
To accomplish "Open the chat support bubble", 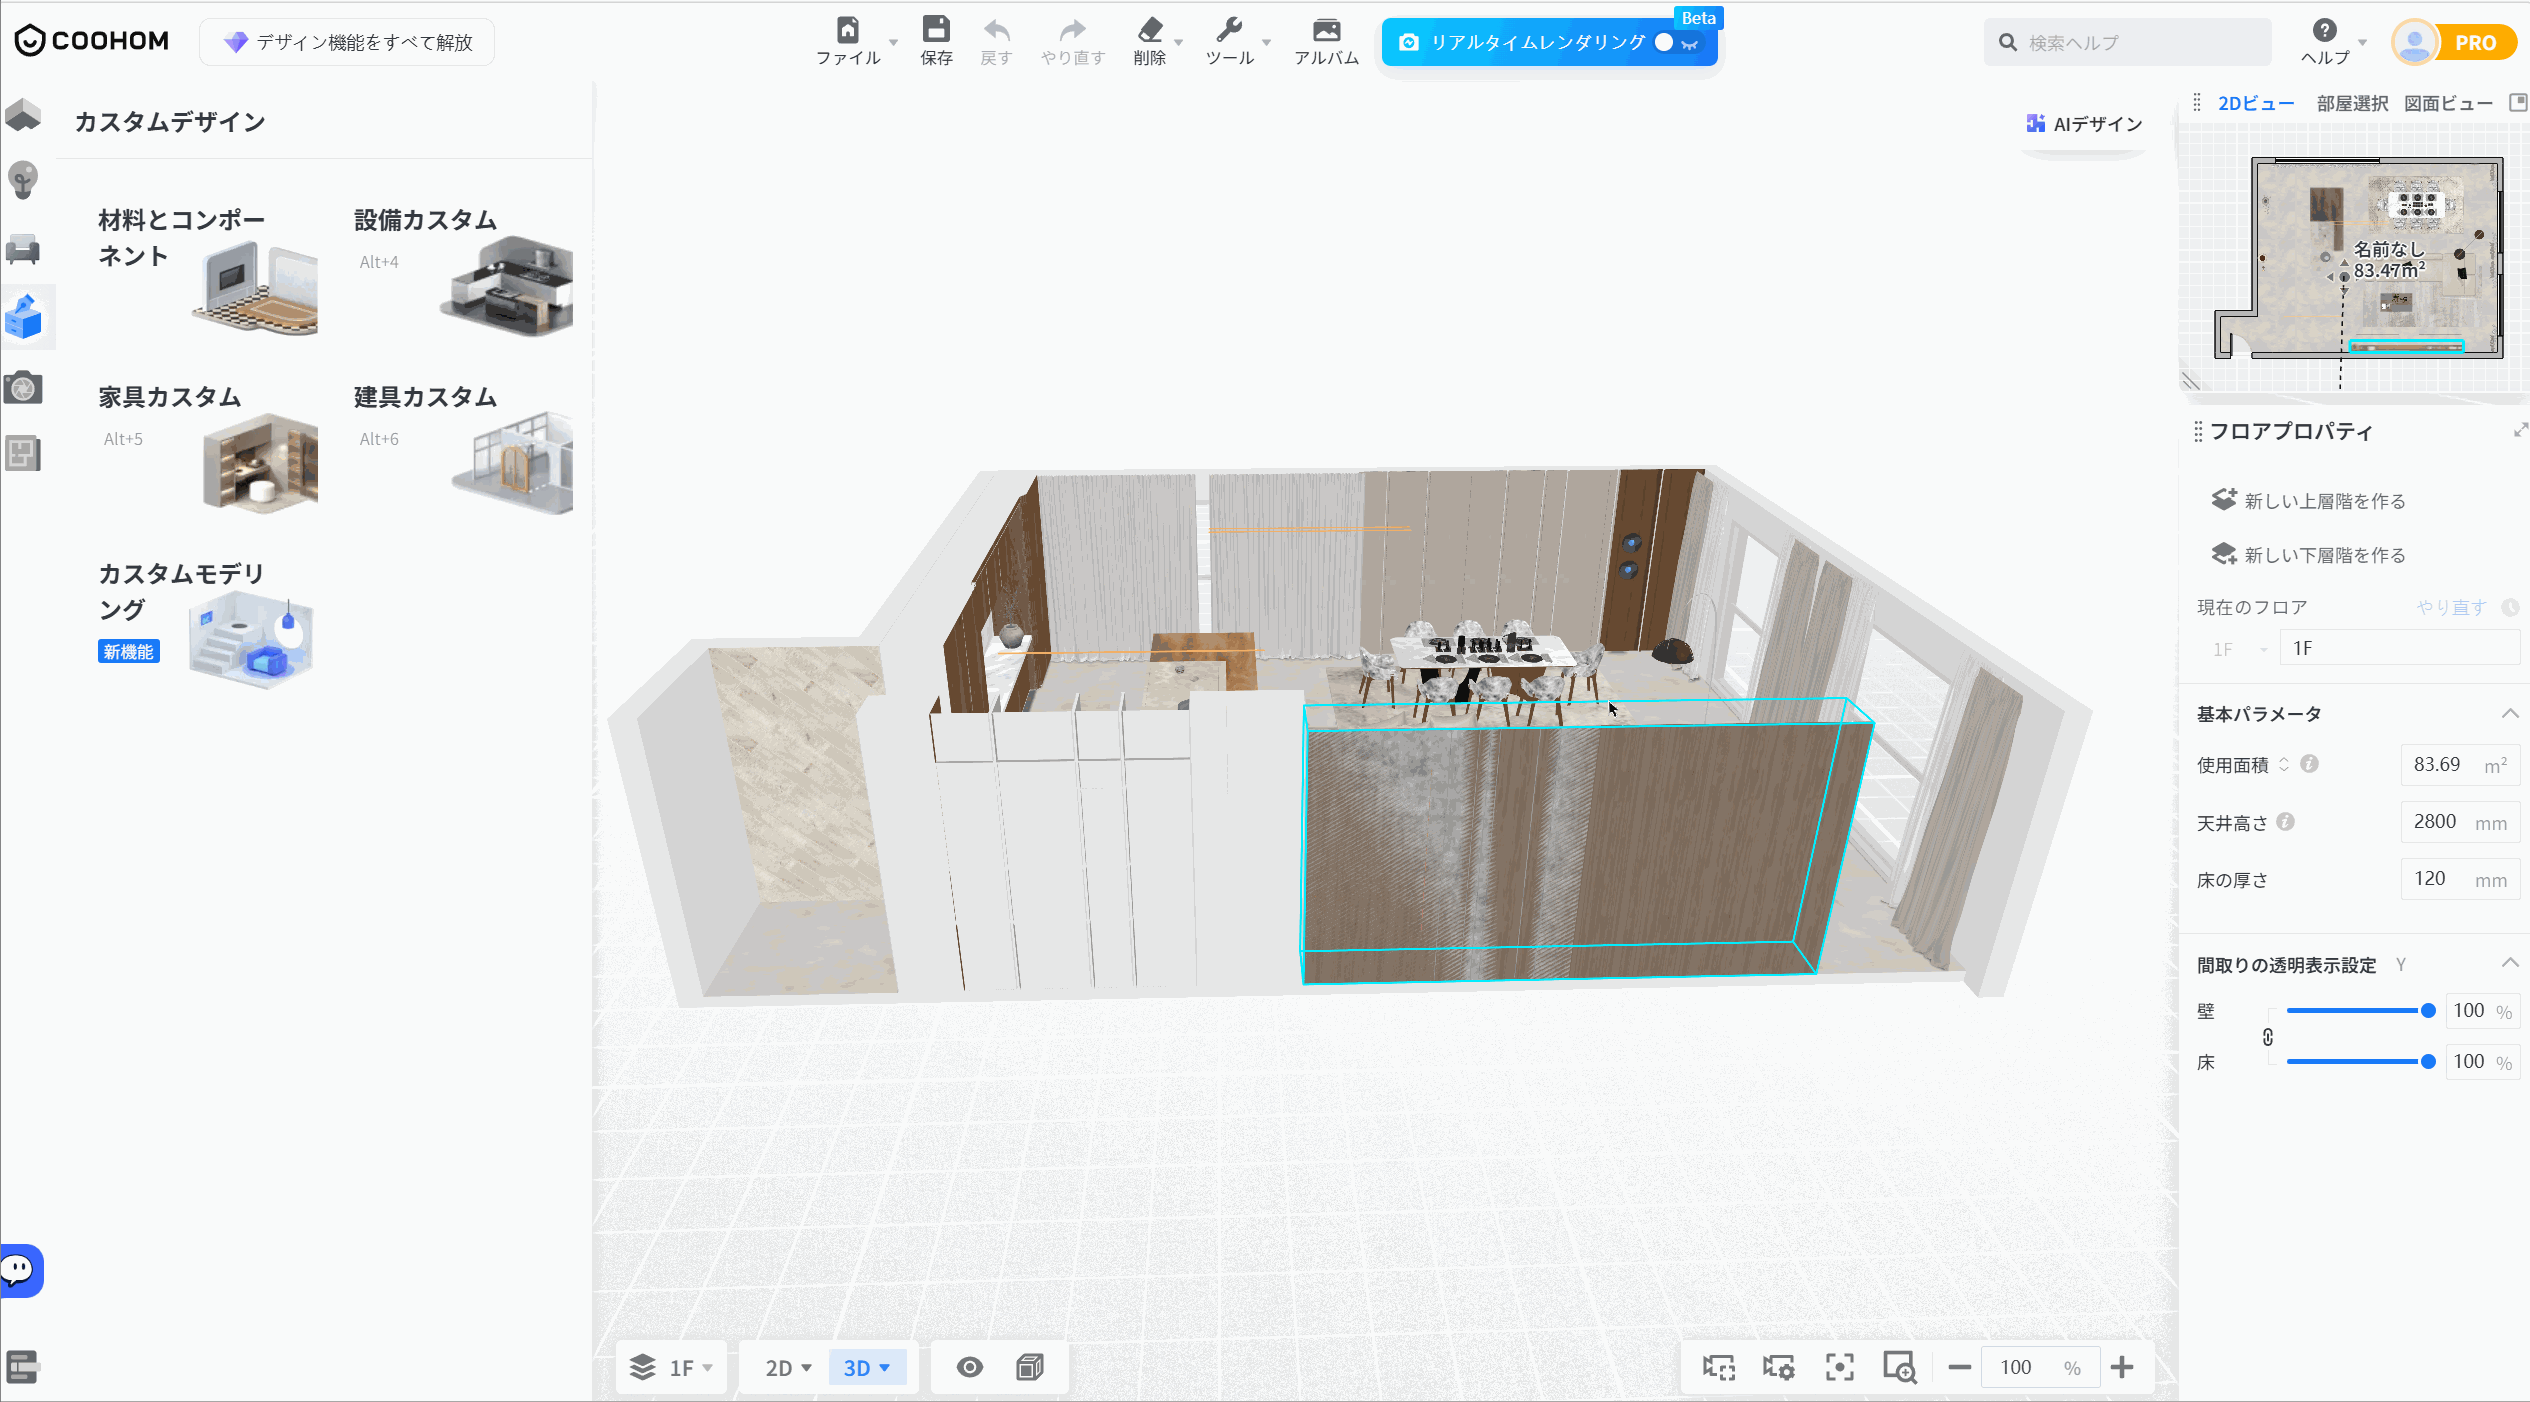I will point(21,1271).
